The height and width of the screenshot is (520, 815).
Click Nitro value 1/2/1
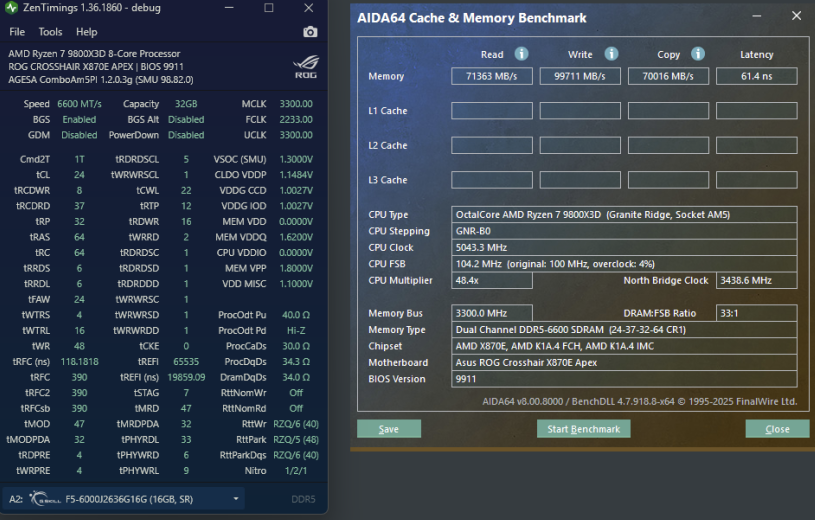point(296,471)
